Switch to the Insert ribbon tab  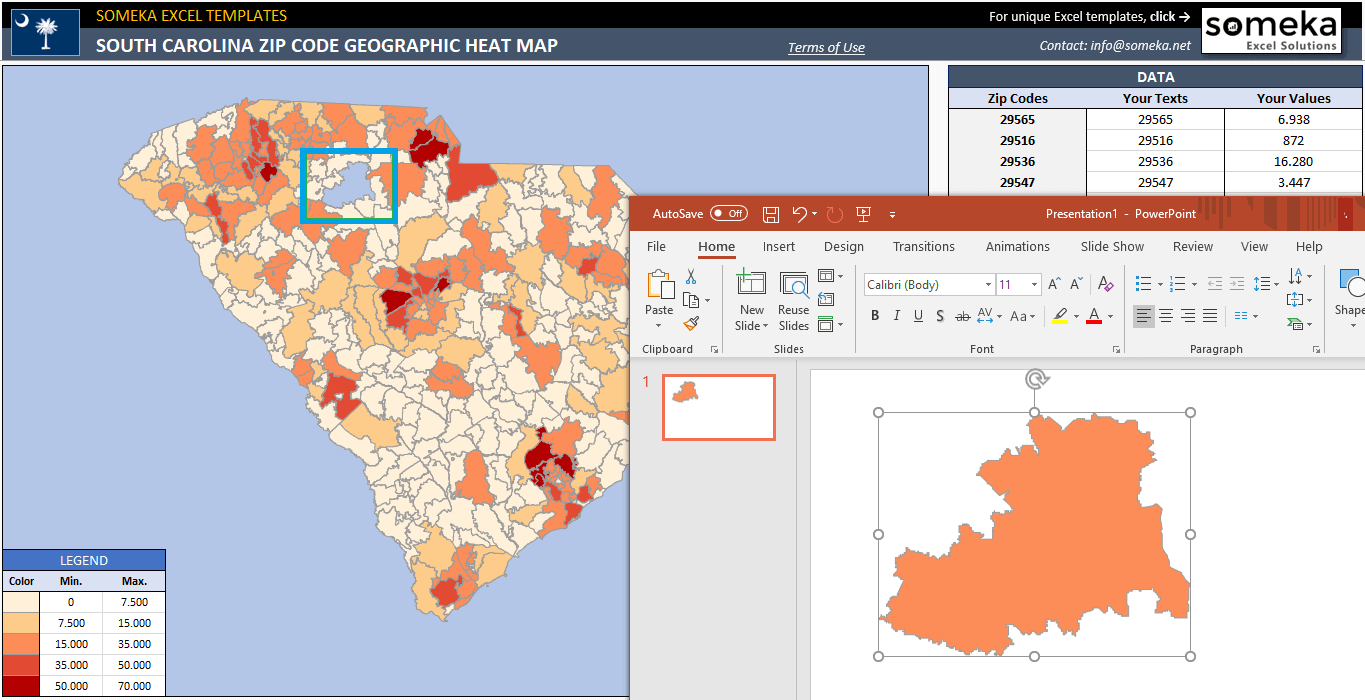pos(779,246)
